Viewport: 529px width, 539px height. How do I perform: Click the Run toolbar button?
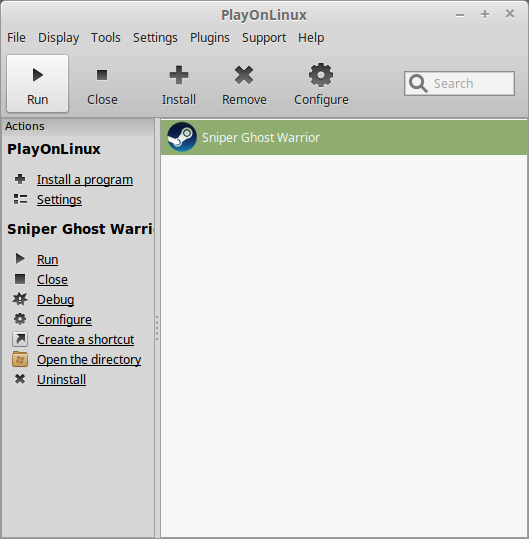(37, 84)
